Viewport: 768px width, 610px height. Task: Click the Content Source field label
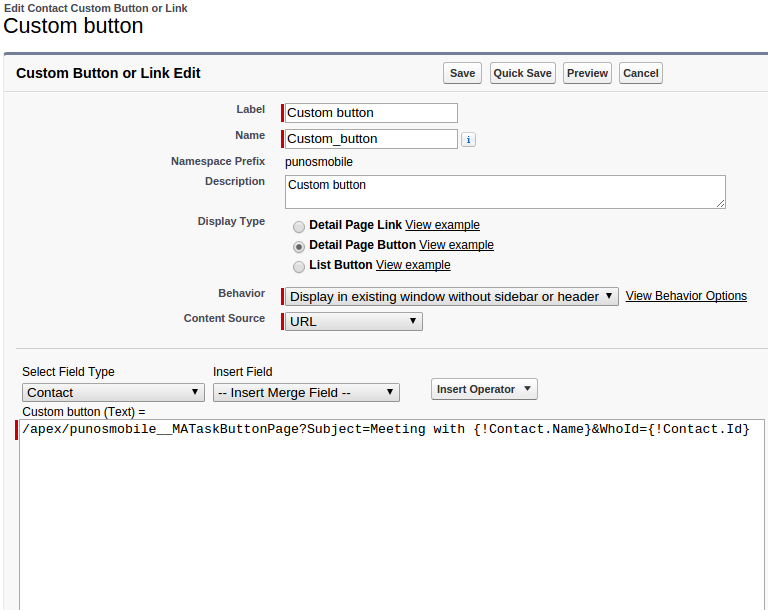[x=224, y=318]
